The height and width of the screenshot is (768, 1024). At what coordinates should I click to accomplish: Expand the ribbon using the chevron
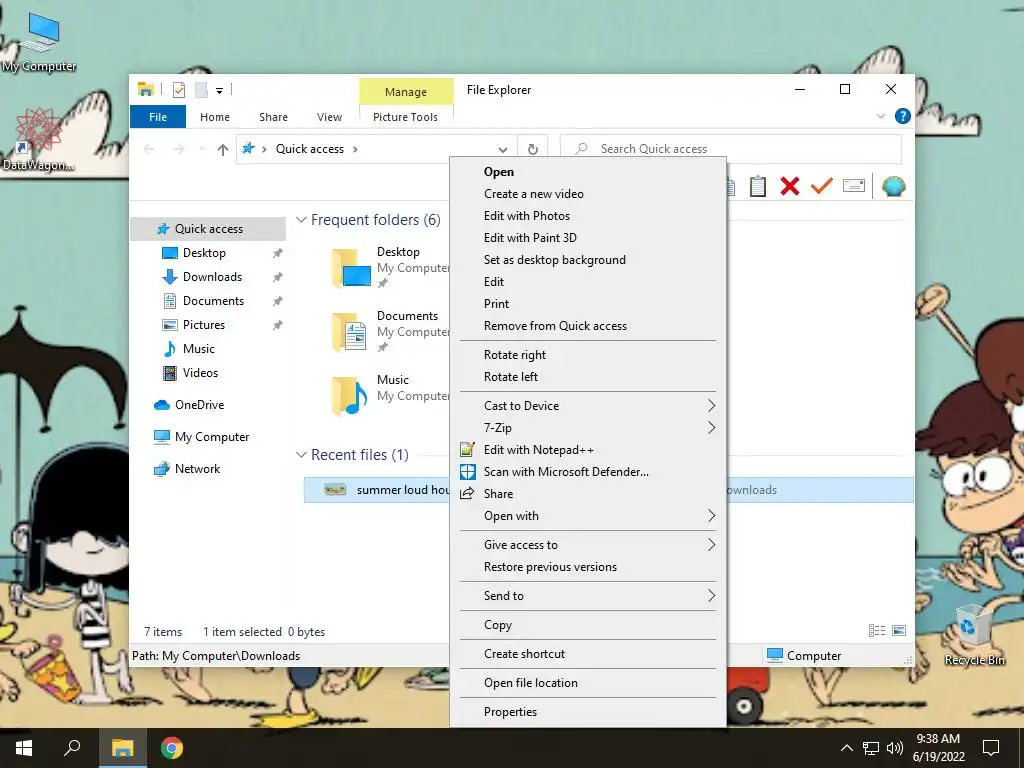pyautogui.click(x=880, y=116)
